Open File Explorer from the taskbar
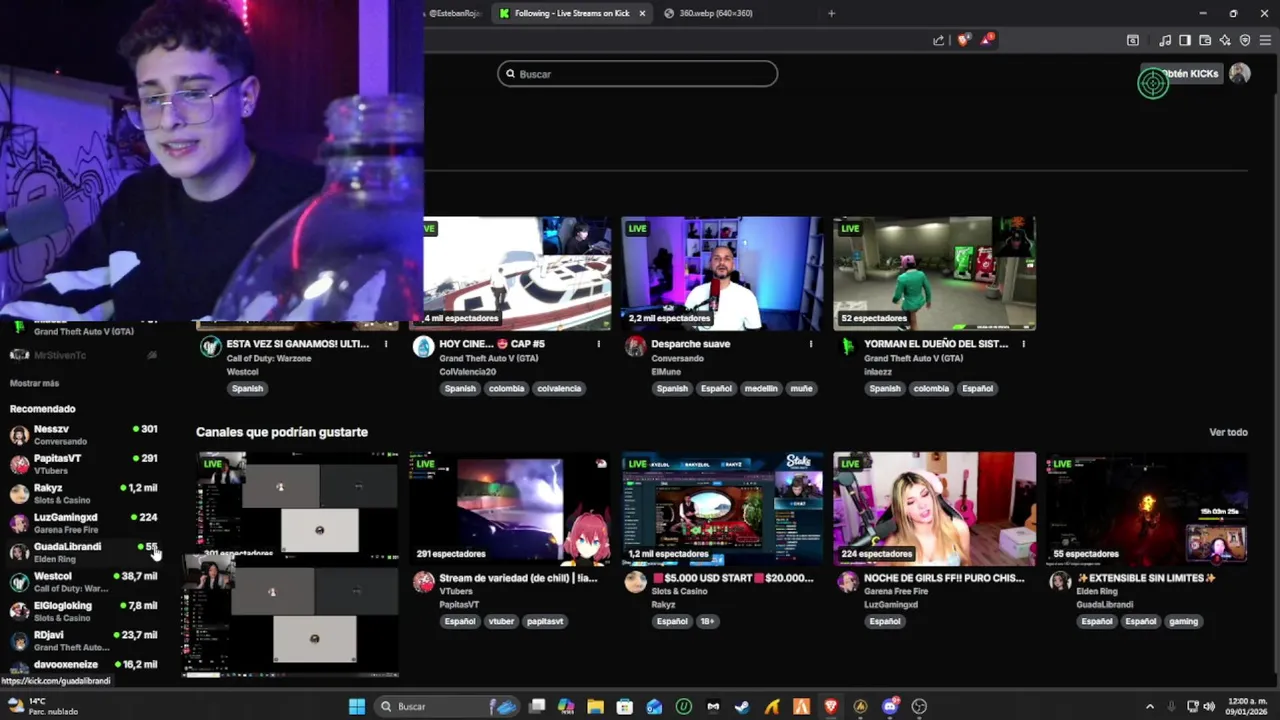This screenshot has width=1280, height=720. pyautogui.click(x=595, y=706)
